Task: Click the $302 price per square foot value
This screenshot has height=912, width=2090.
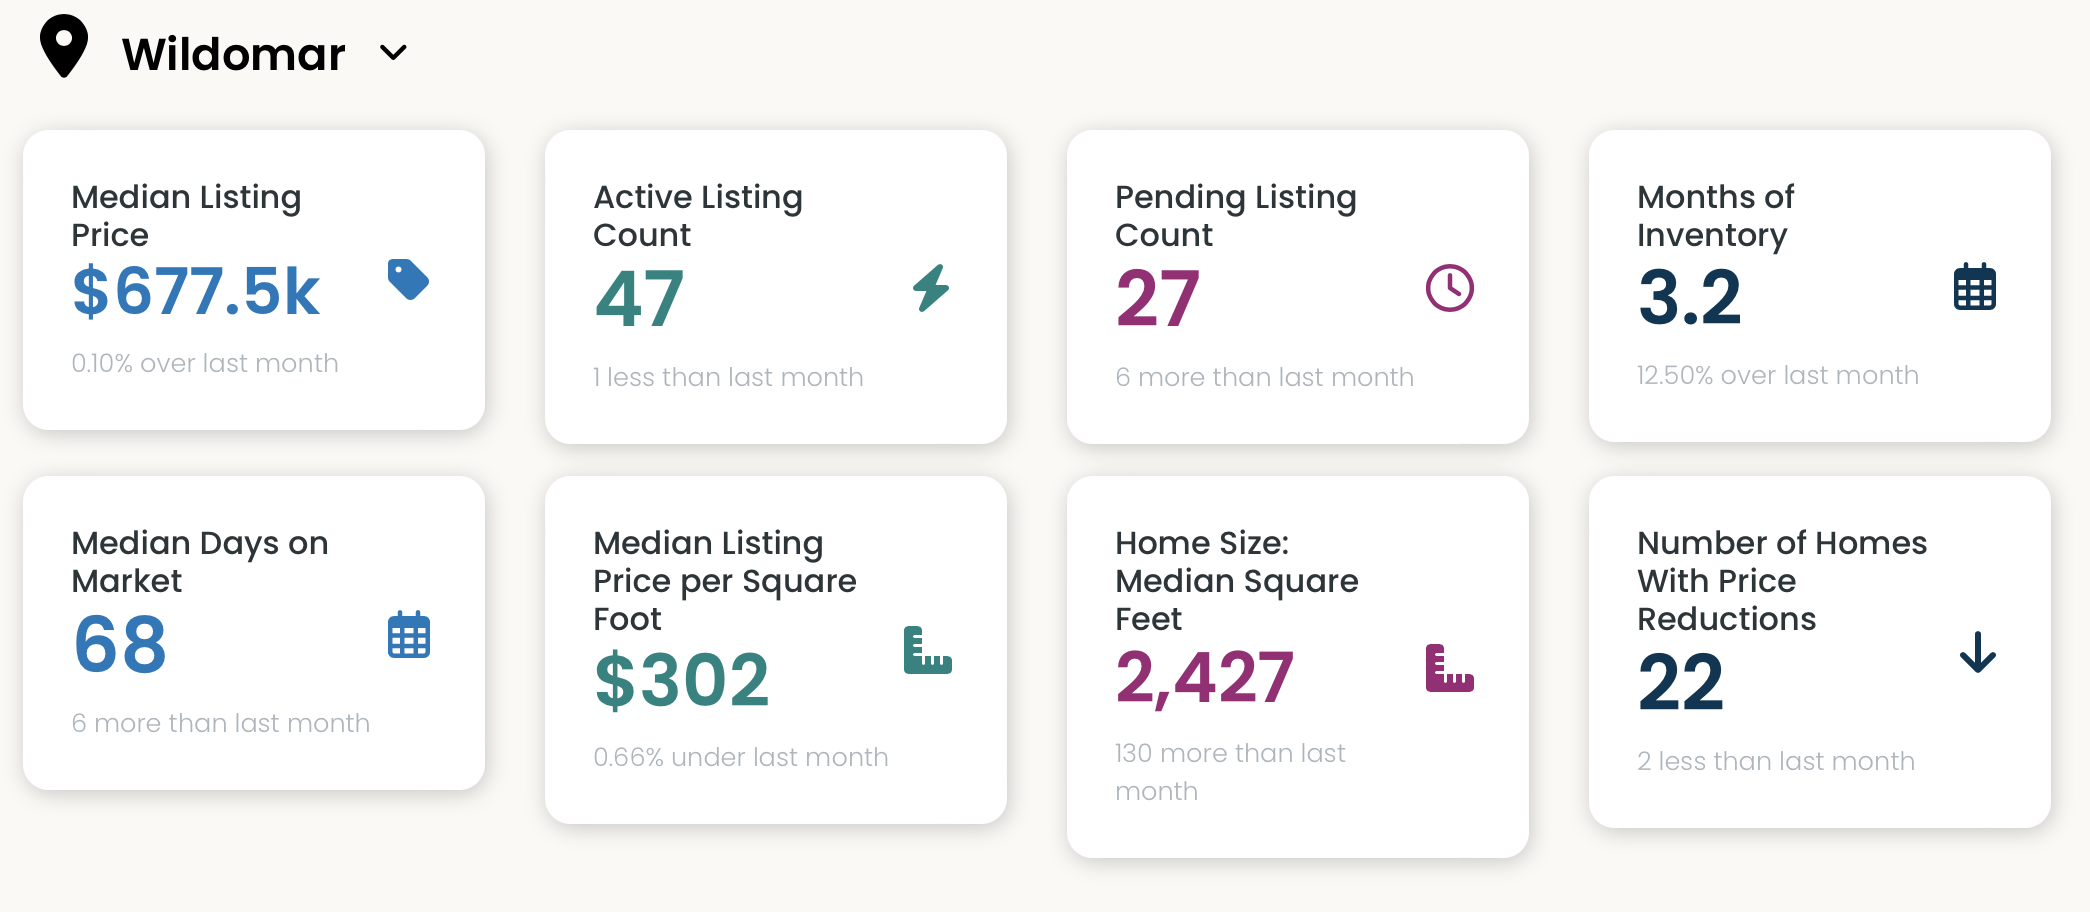Action: 682,681
